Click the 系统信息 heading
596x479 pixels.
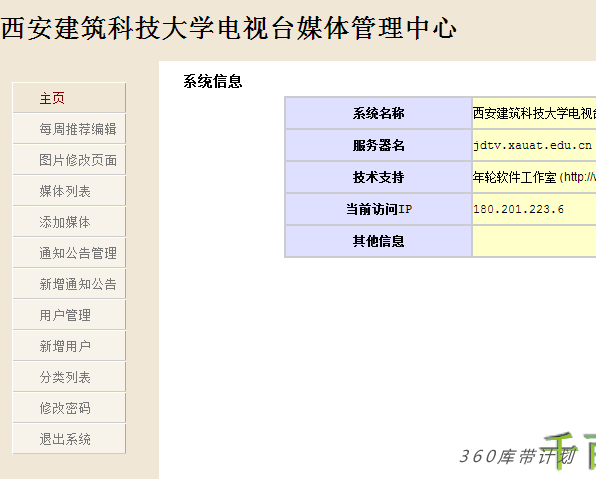point(213,81)
